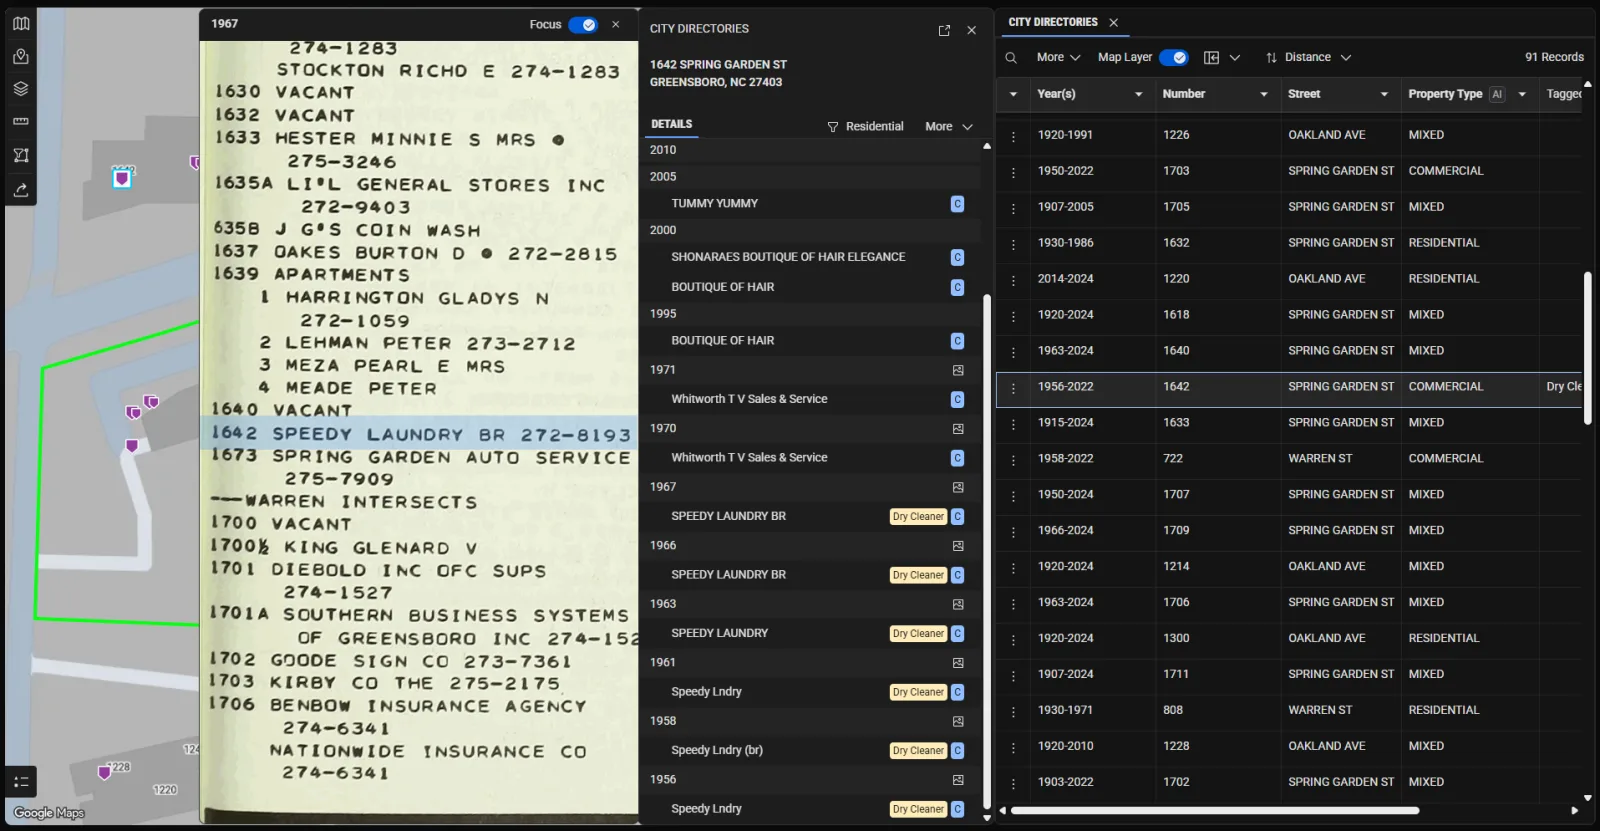Viewport: 1600px width, 831px height.
Task: Click the Residential filter button
Action: point(865,126)
